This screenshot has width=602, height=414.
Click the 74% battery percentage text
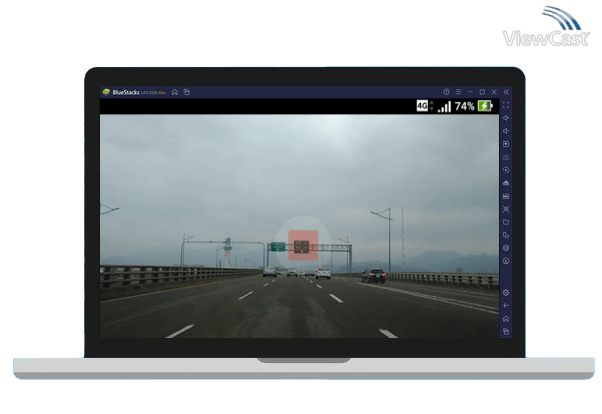click(x=465, y=106)
